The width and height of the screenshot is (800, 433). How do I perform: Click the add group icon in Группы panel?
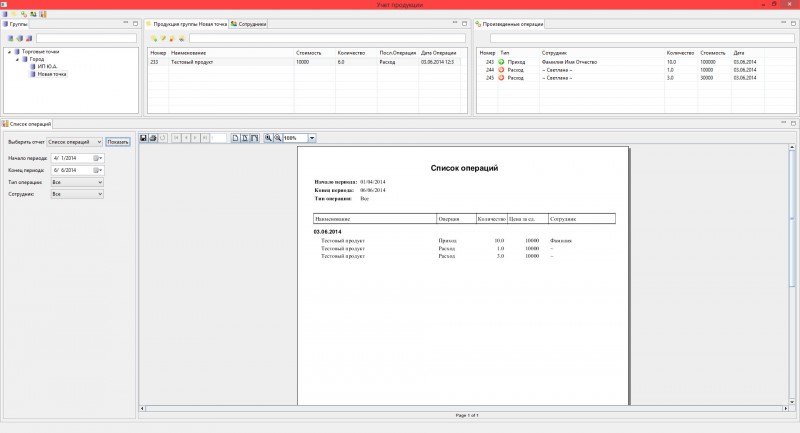(10, 38)
